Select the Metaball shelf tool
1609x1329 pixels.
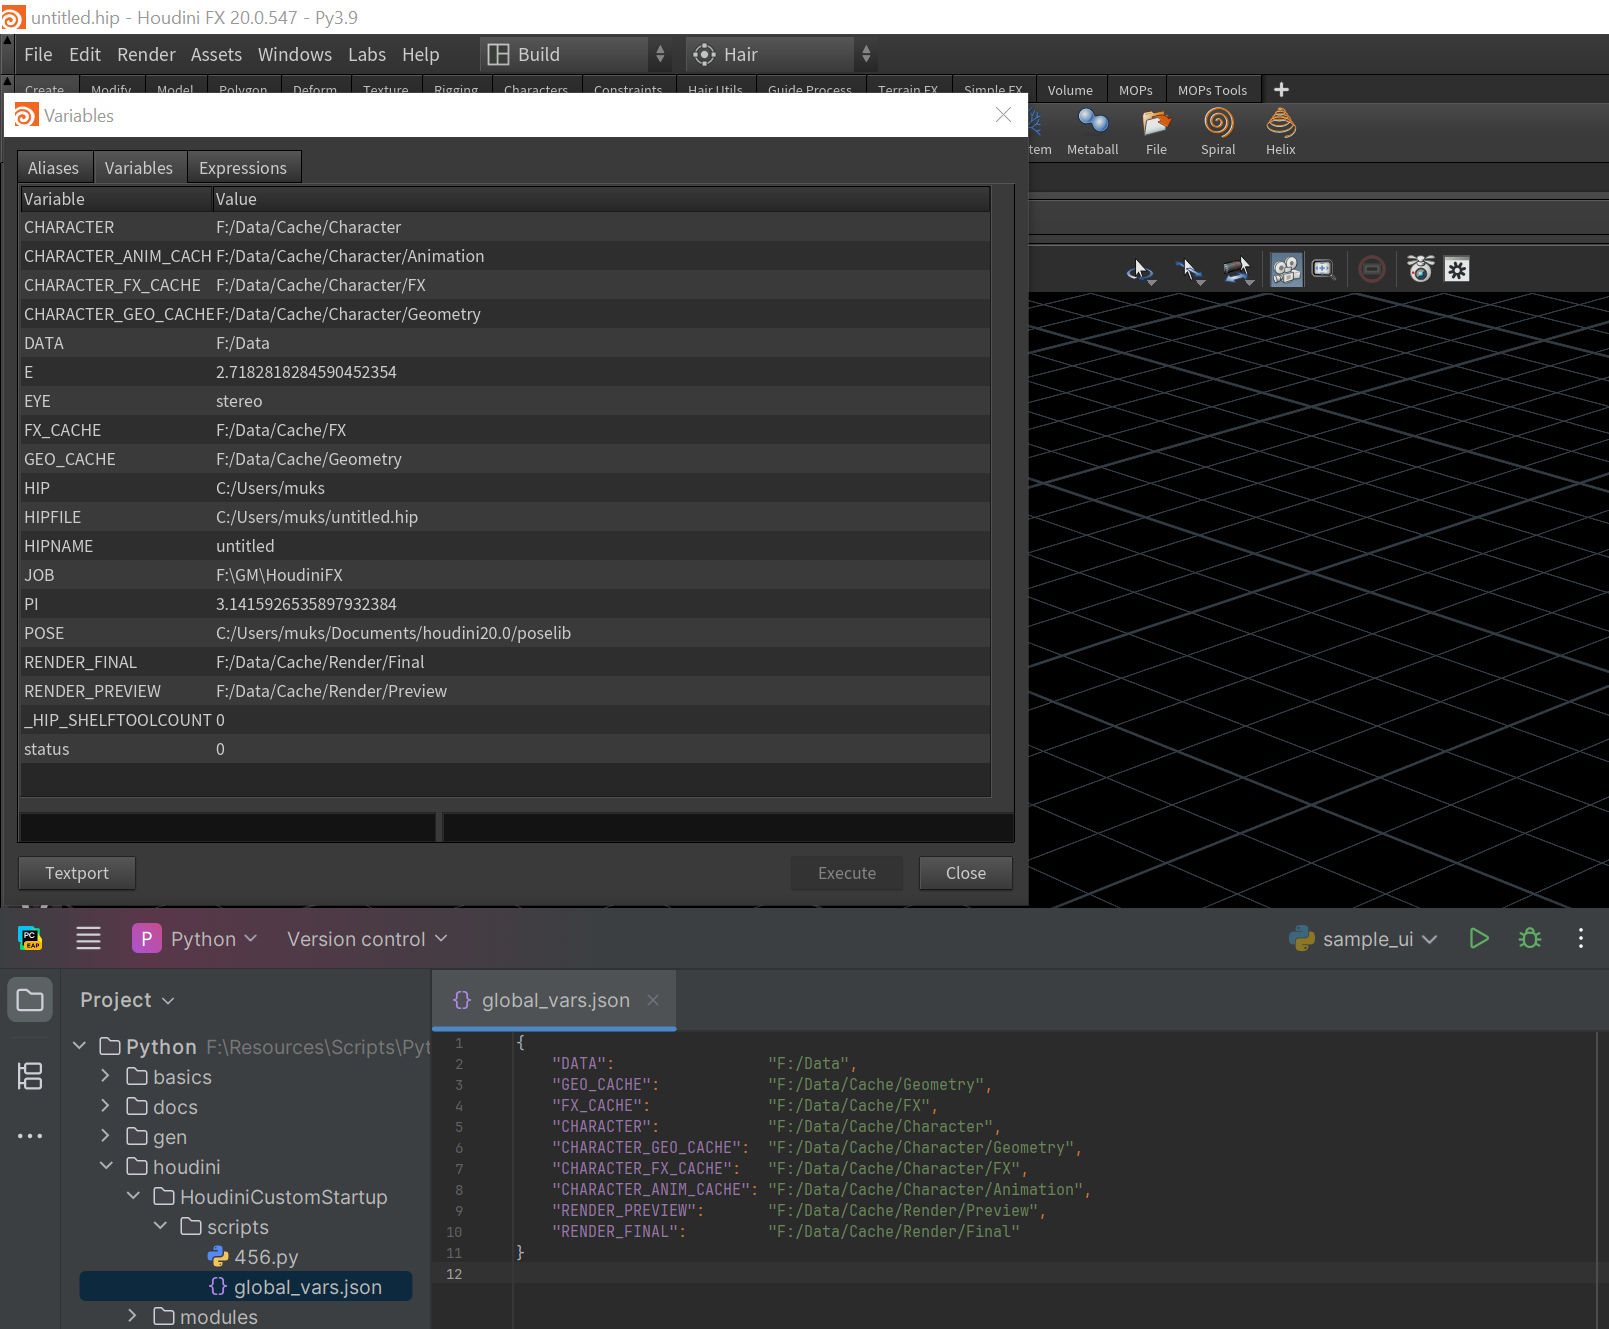point(1092,132)
